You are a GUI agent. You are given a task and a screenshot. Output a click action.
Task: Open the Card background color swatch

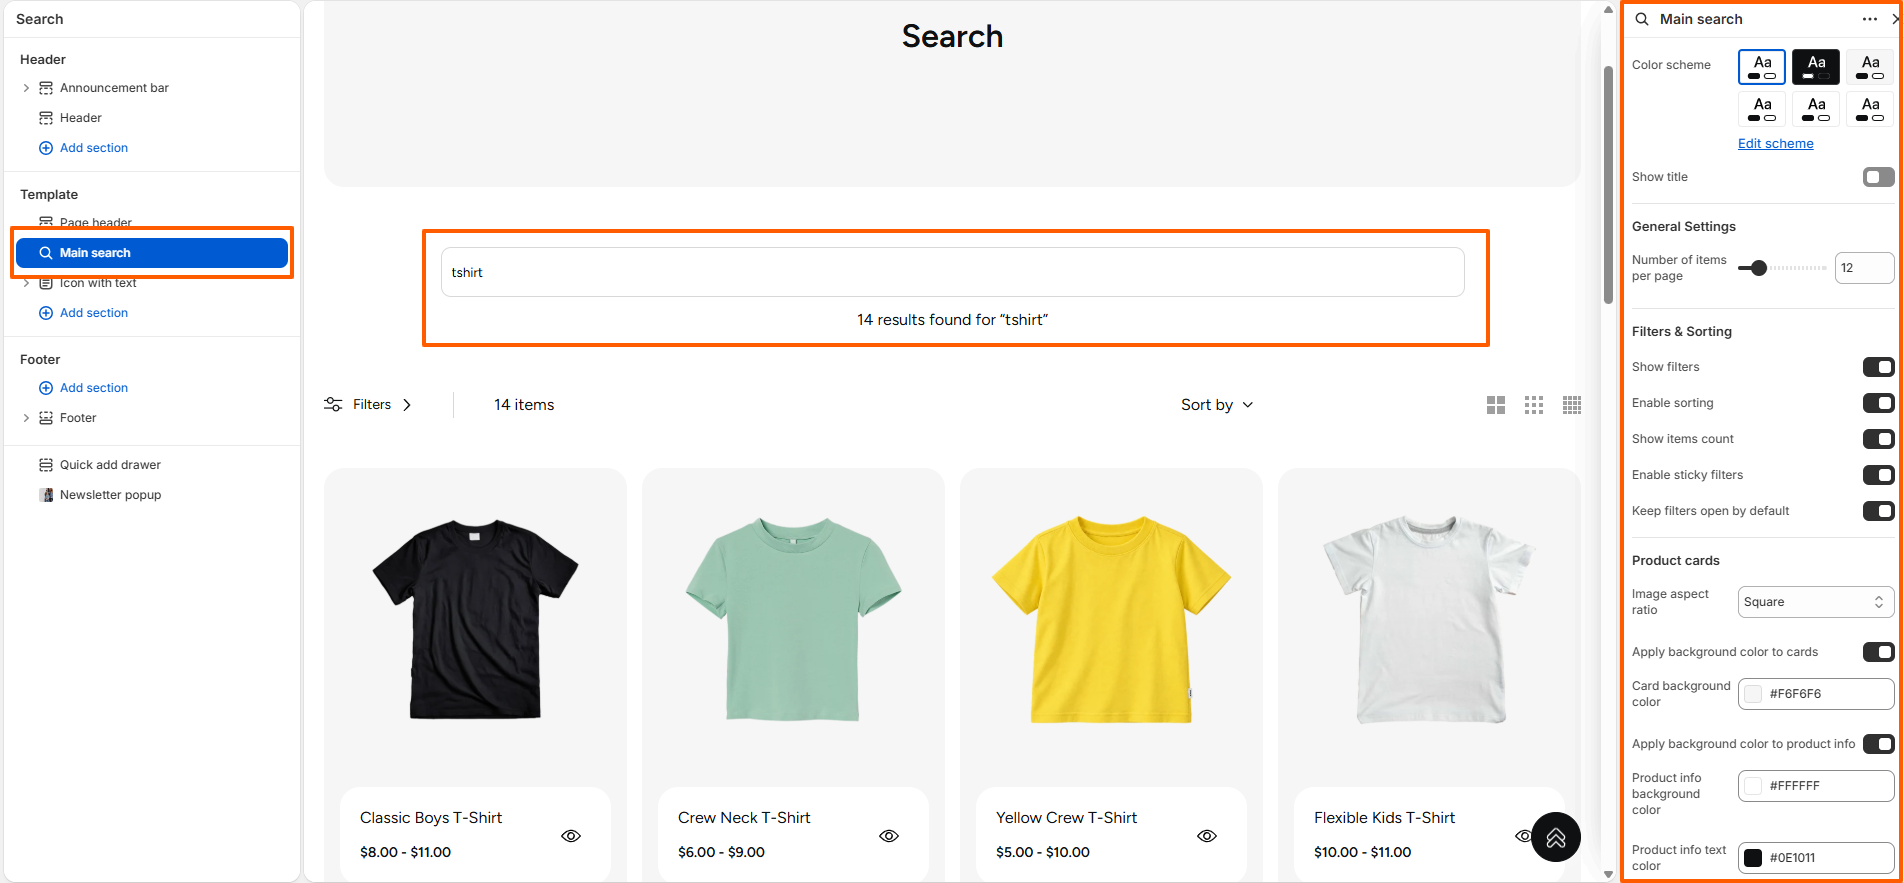[1753, 694]
